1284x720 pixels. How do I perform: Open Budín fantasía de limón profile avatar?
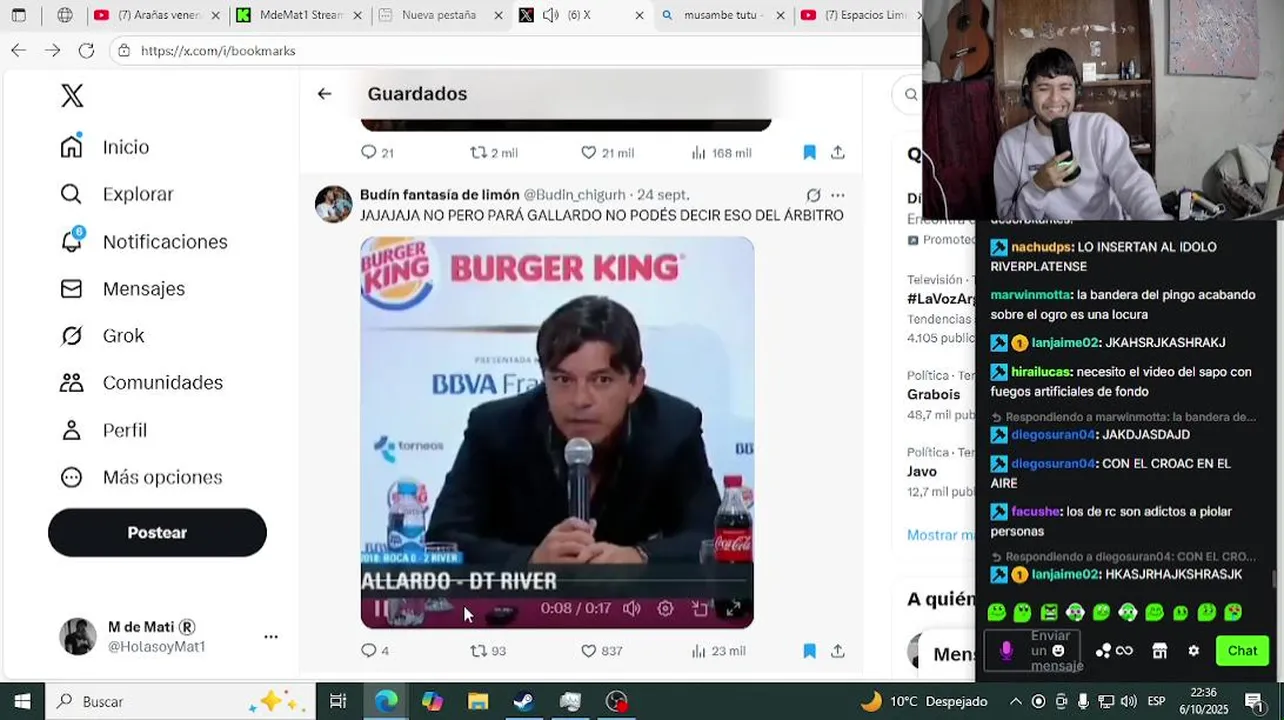pyautogui.click(x=334, y=204)
